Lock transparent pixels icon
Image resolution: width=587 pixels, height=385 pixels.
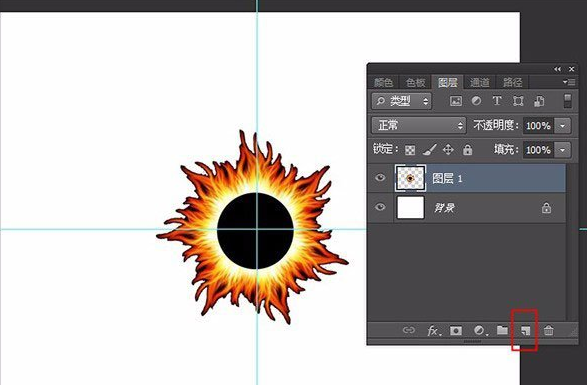click(x=410, y=150)
